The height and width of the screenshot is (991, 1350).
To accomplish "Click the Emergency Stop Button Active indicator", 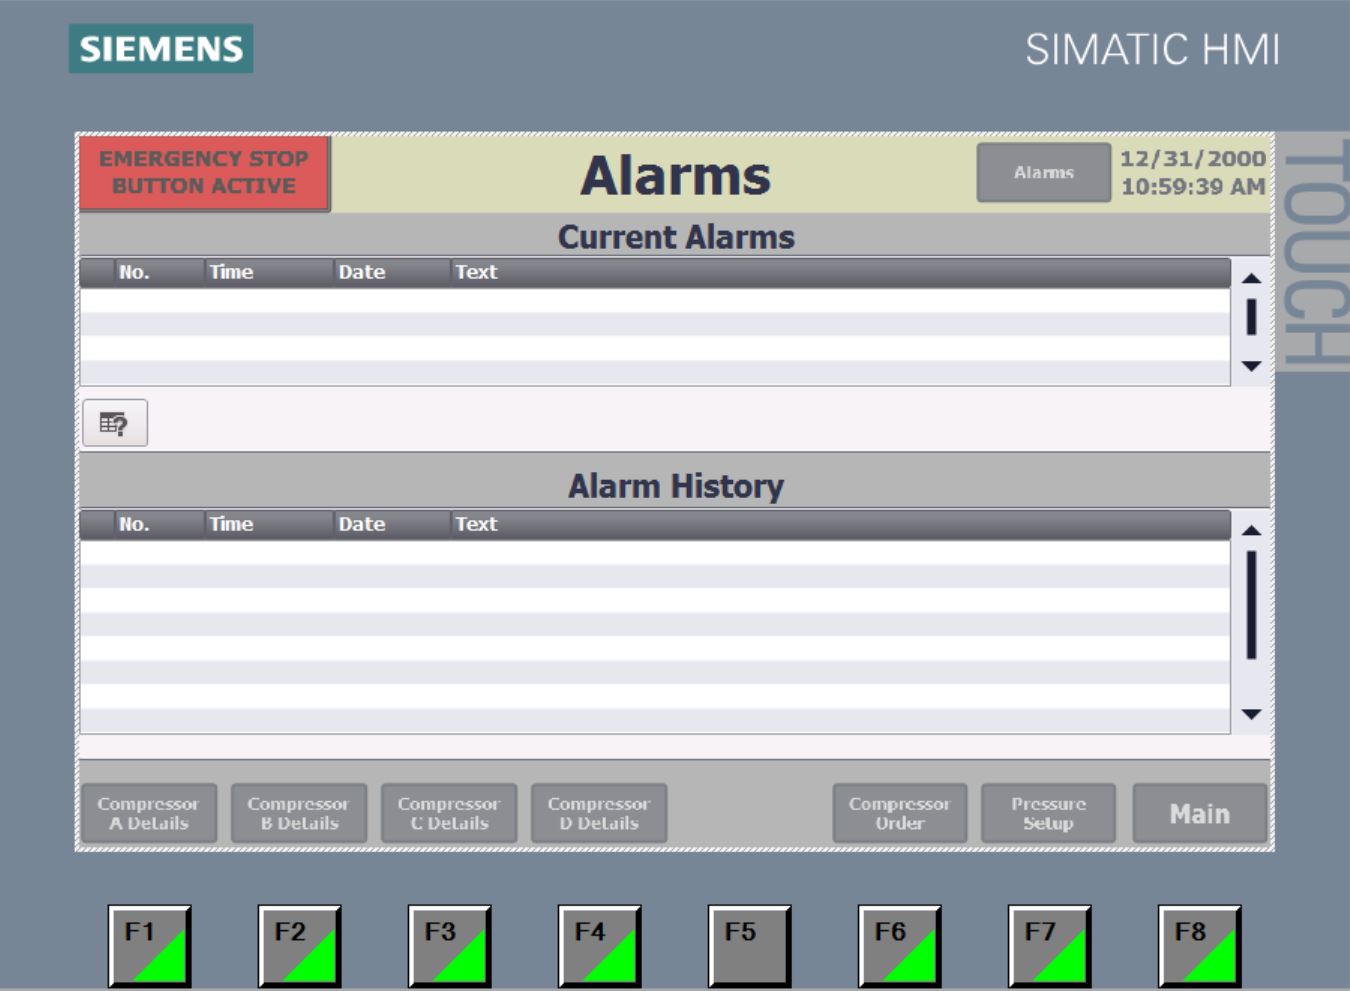I will (204, 173).
